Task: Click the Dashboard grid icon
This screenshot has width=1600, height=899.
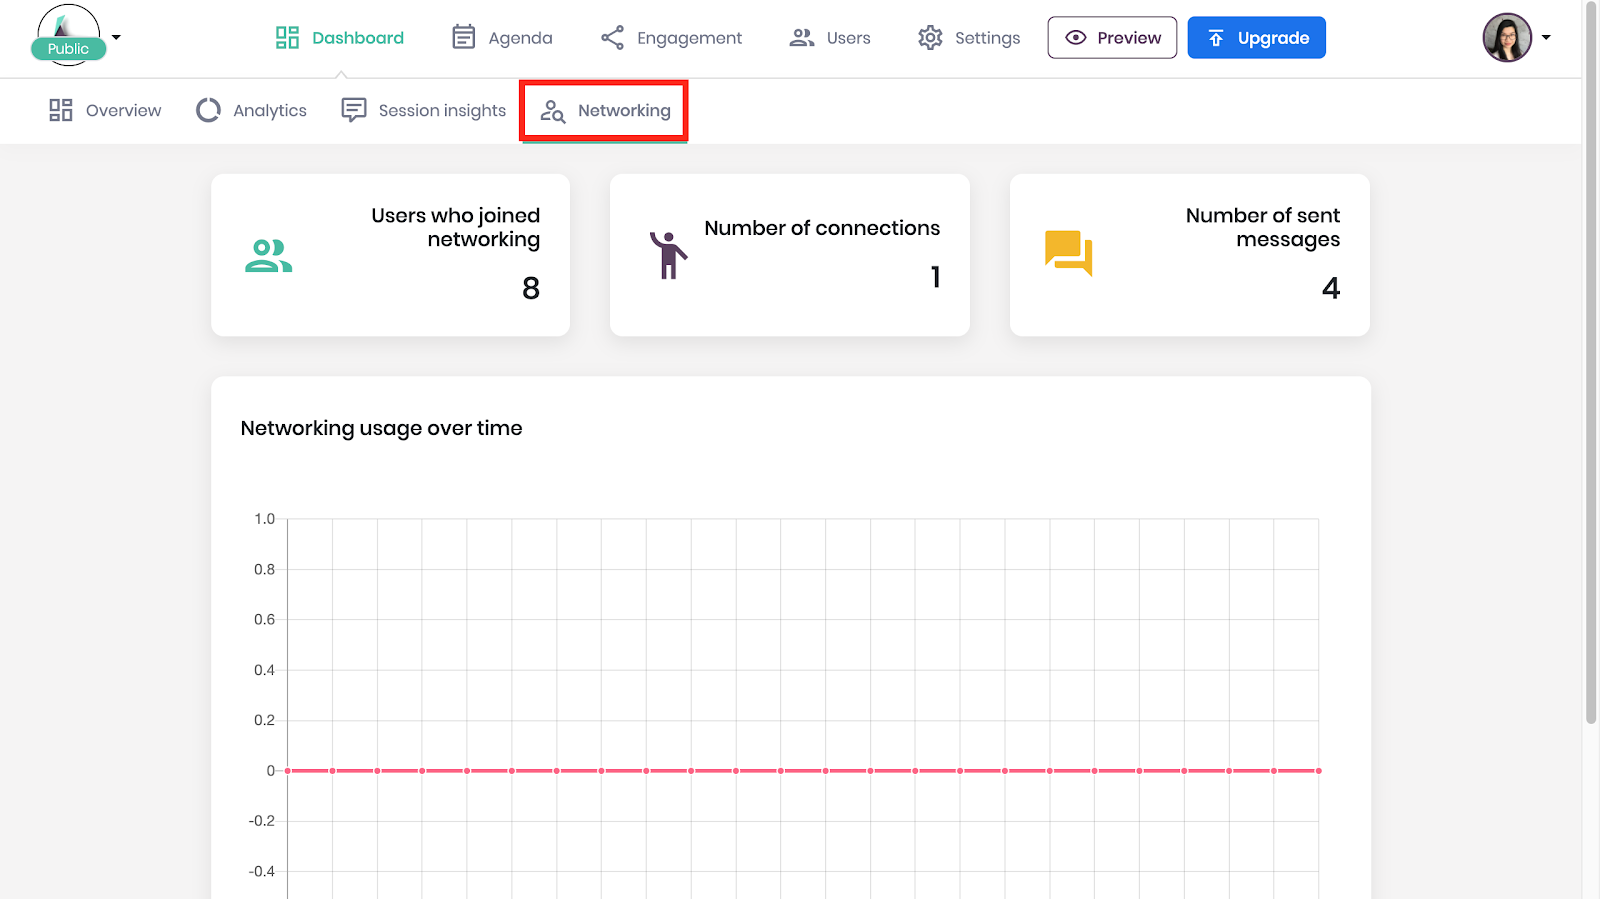Action: point(287,38)
